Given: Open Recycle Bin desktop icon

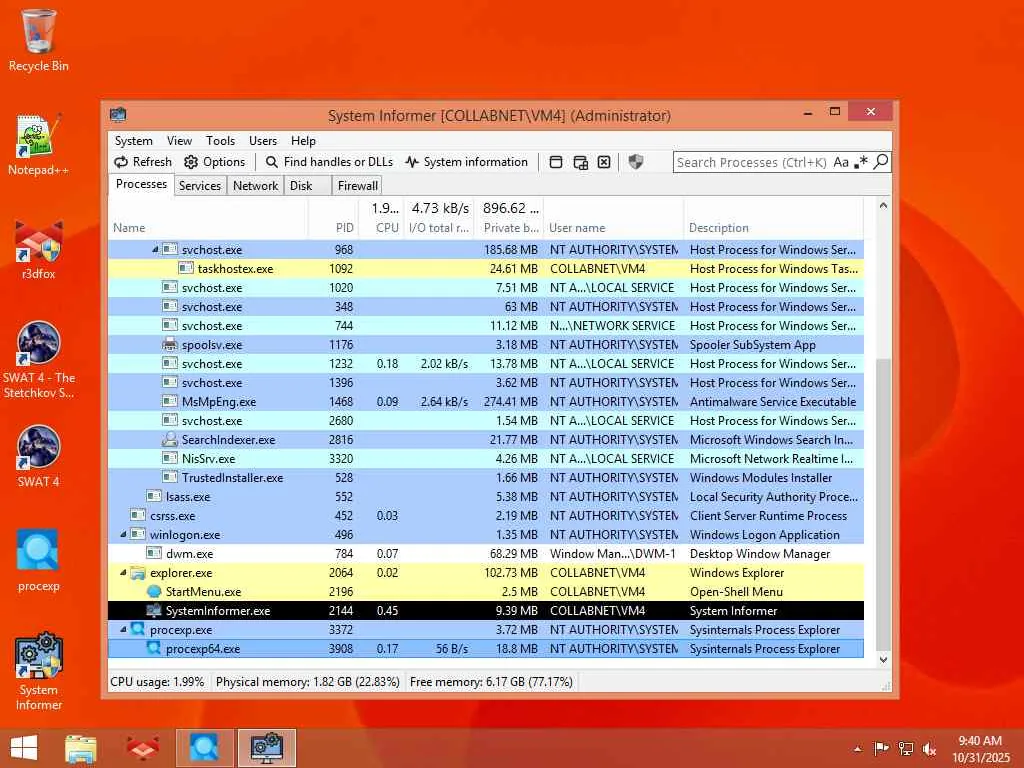Looking at the screenshot, I should pyautogui.click(x=39, y=40).
